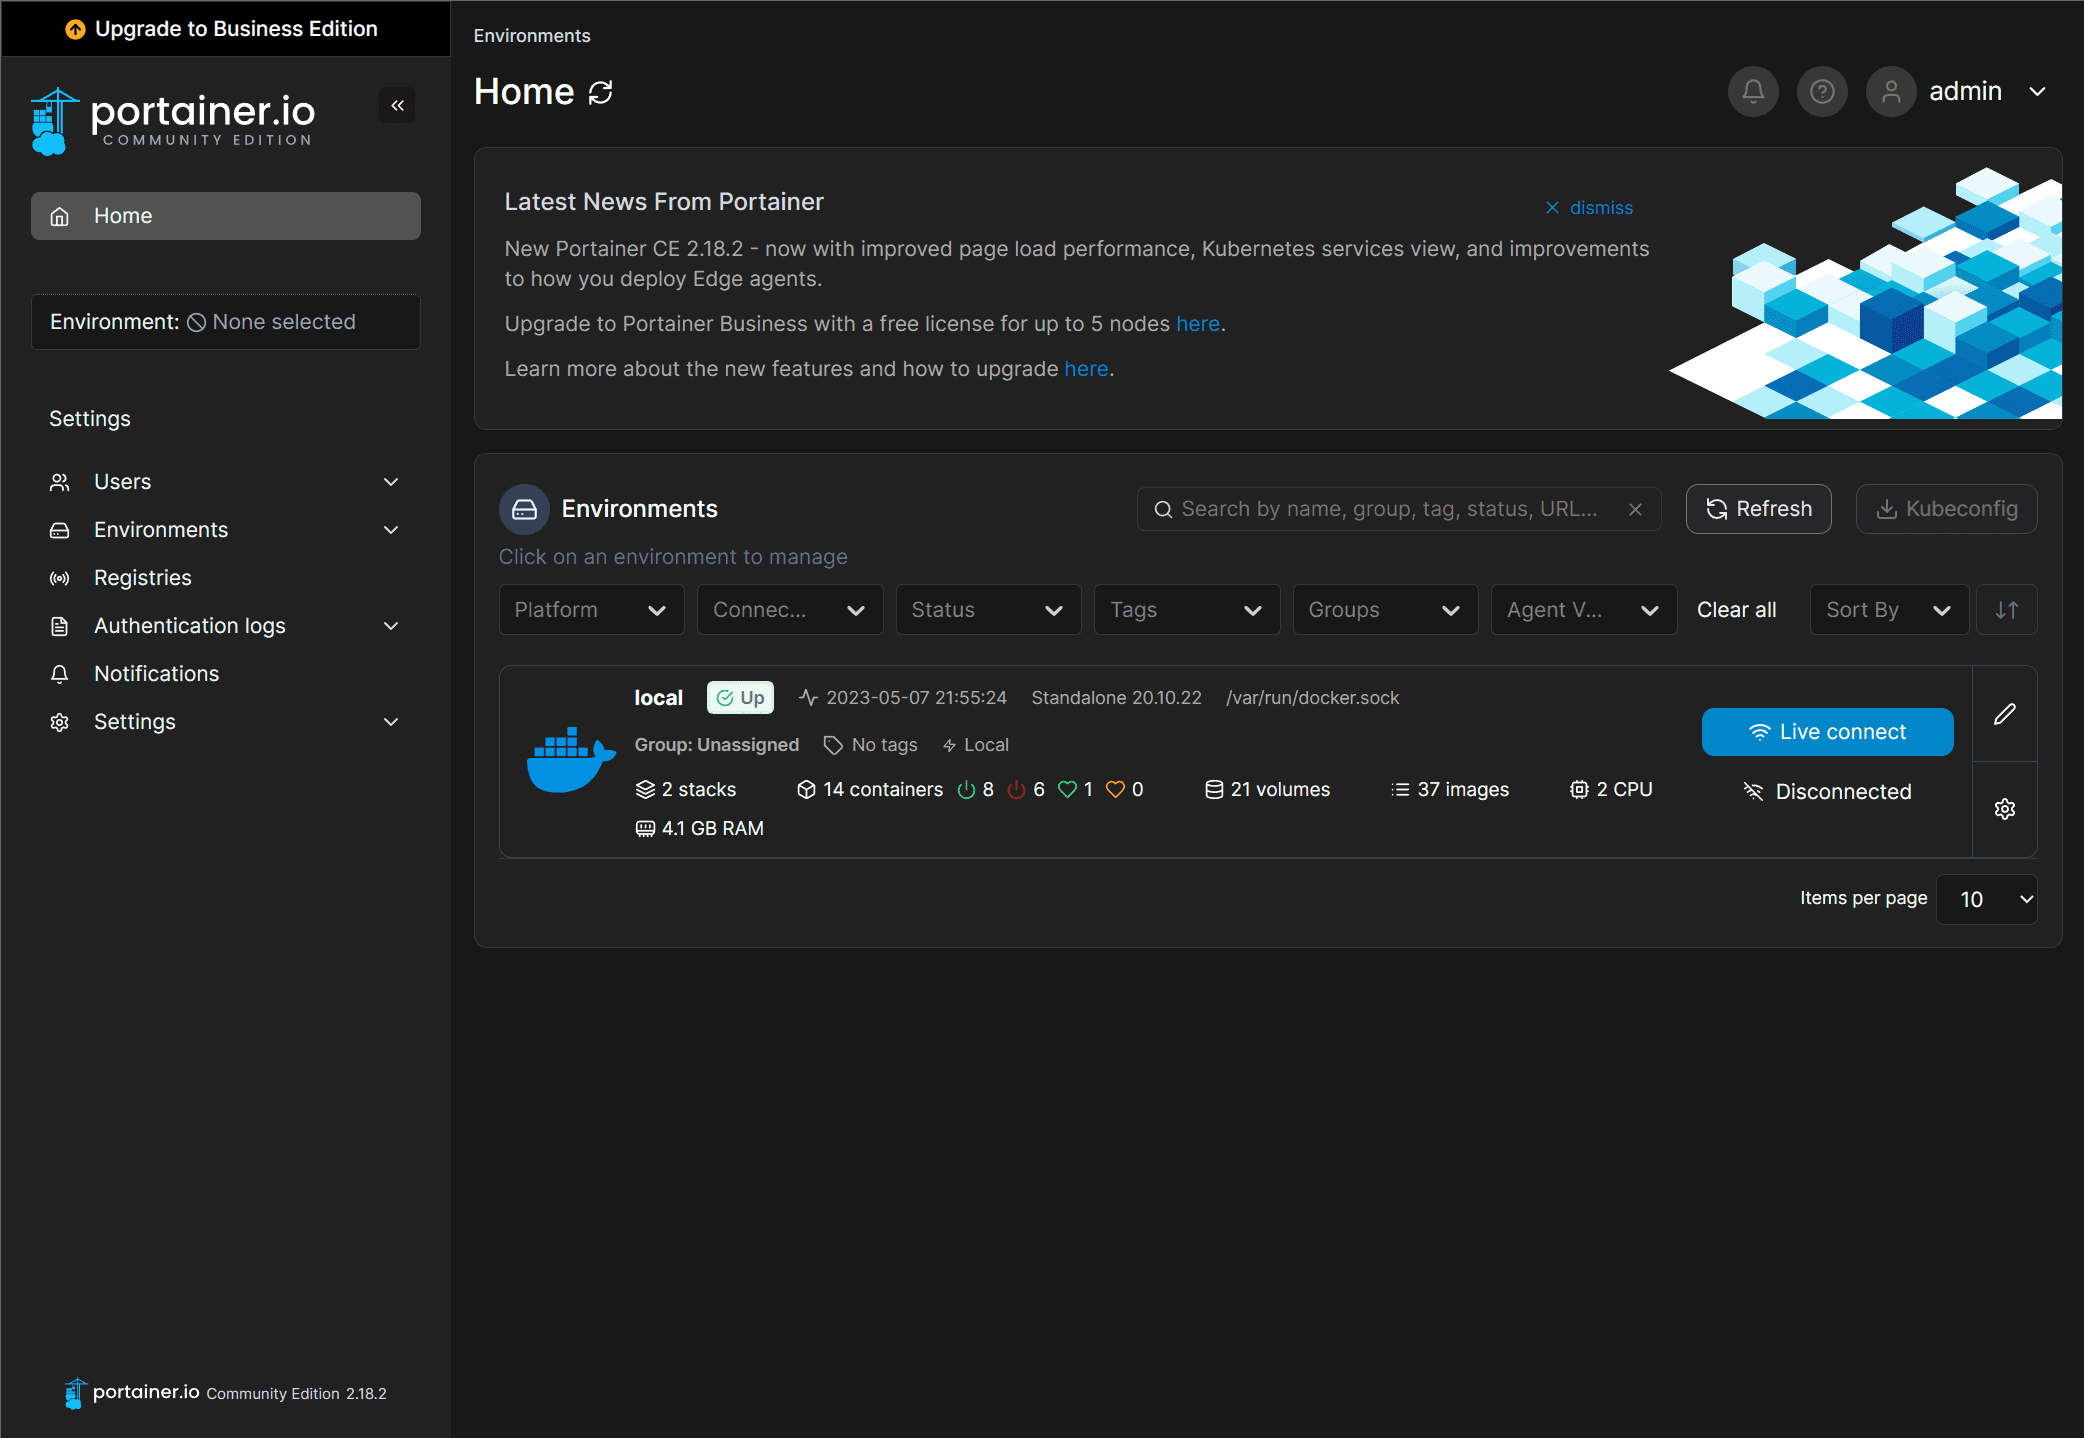The height and width of the screenshot is (1438, 2084).
Task: Toggle the sort order arrows icon
Action: tap(2006, 610)
